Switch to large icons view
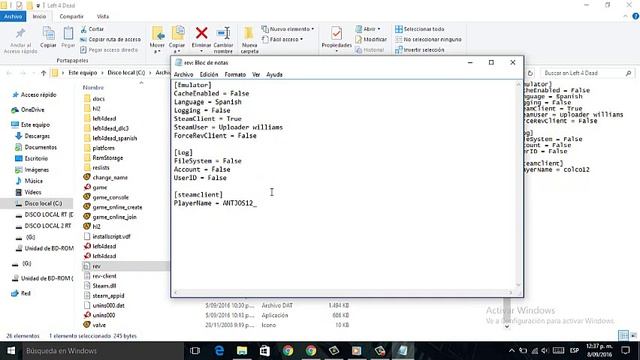Viewport: 640px width, 360px height. [633, 336]
